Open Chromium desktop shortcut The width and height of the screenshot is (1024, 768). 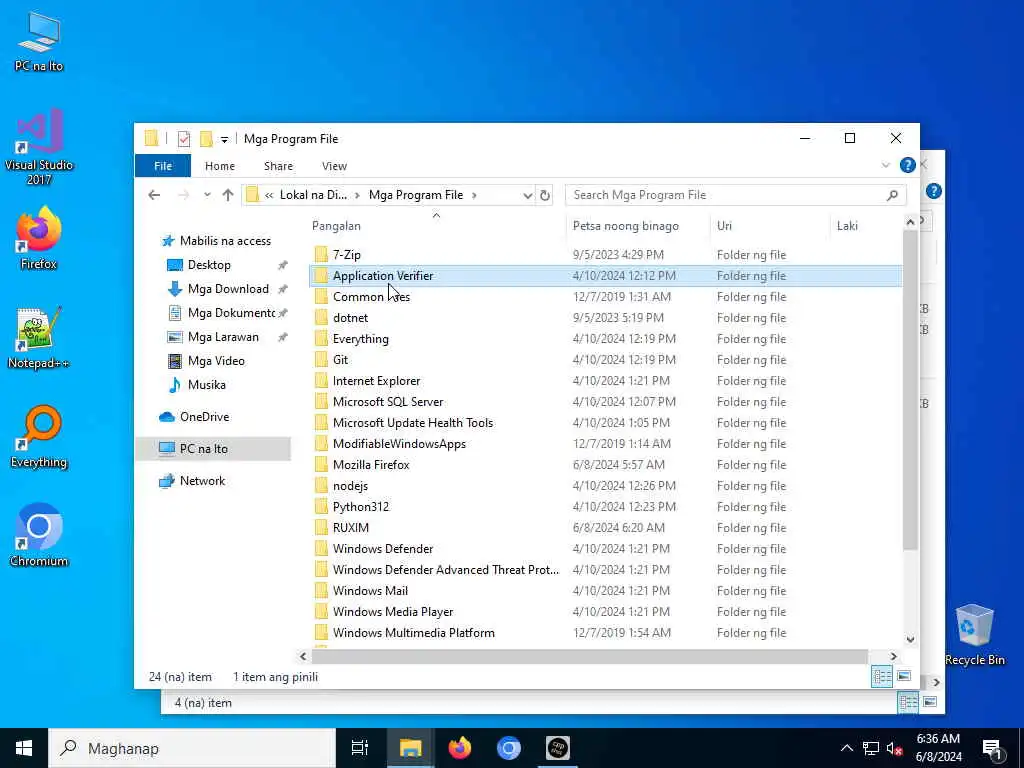39,536
